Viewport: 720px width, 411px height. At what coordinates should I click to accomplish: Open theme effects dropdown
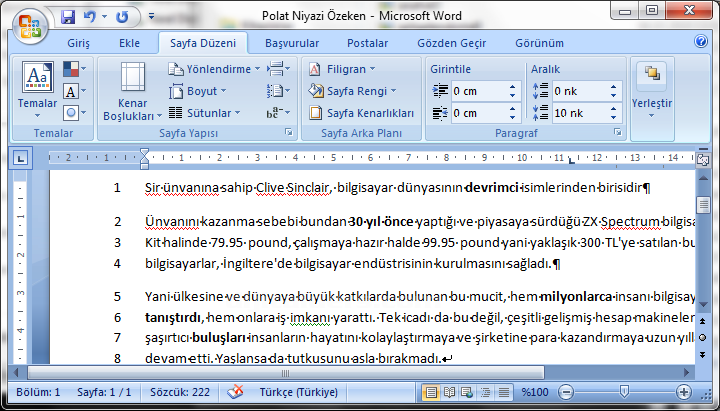[x=74, y=113]
